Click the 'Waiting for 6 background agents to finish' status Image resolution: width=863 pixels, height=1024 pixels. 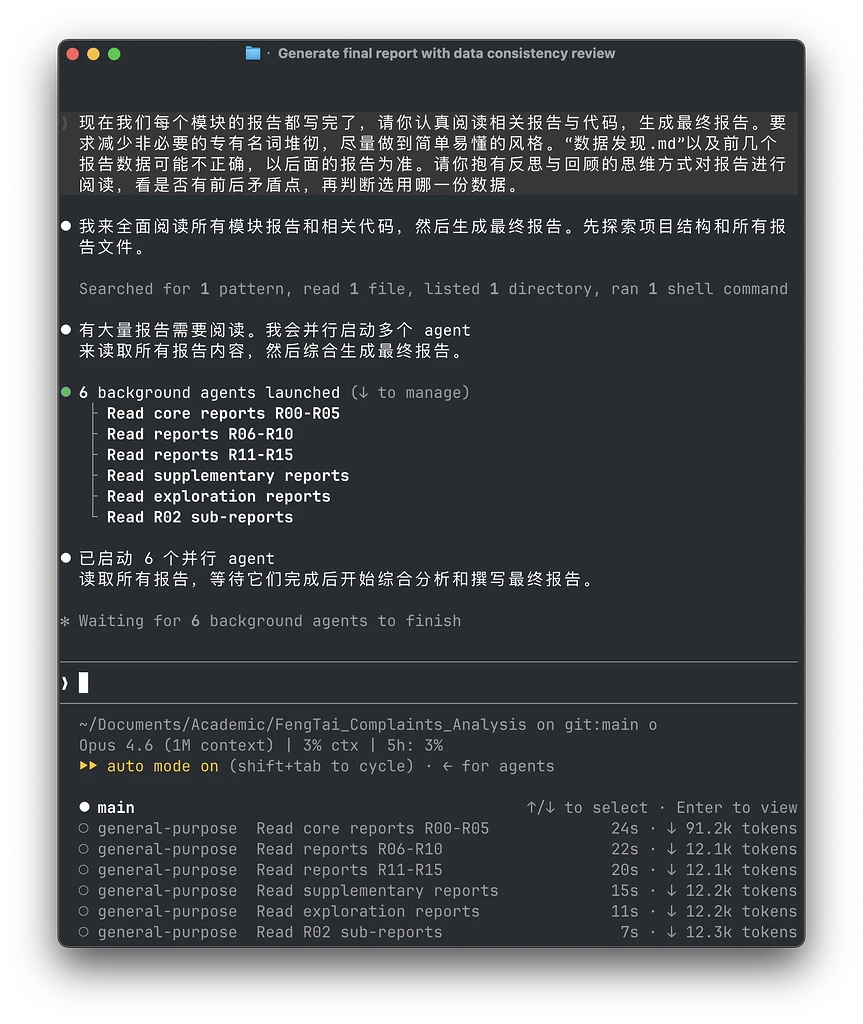270,621
